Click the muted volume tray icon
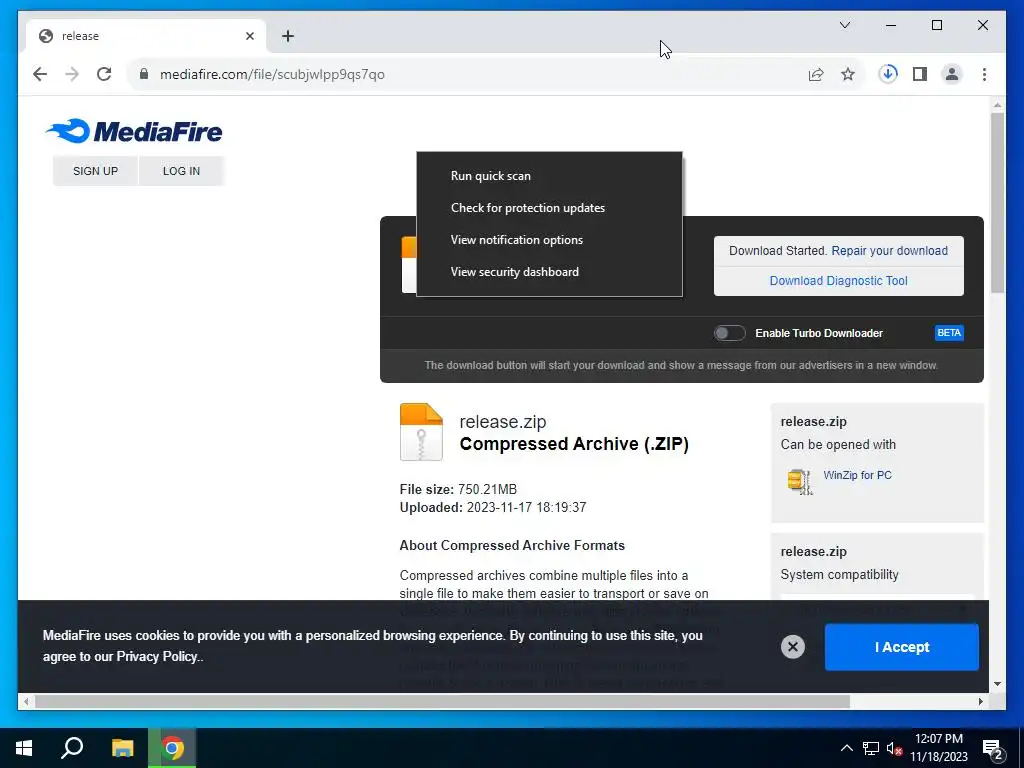The image size is (1024, 768). click(895, 748)
